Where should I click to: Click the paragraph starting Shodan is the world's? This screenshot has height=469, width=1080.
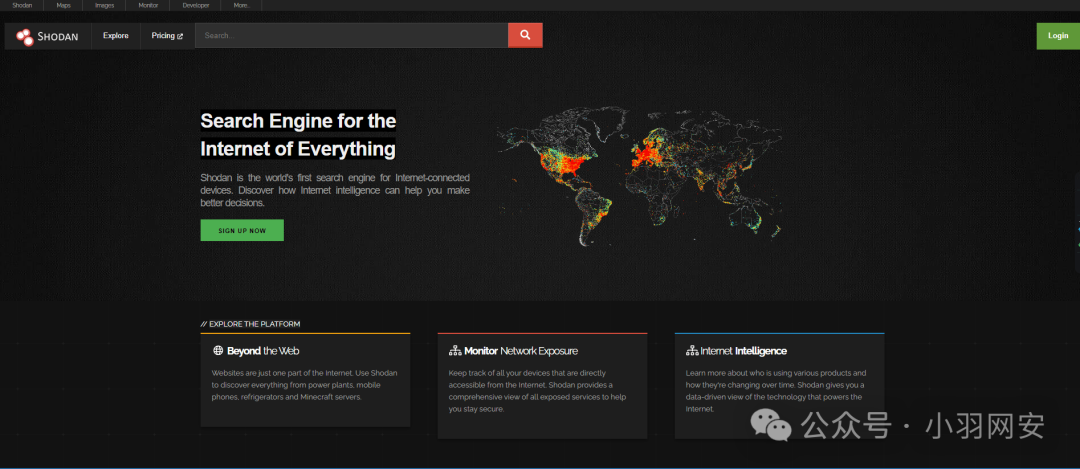335,190
